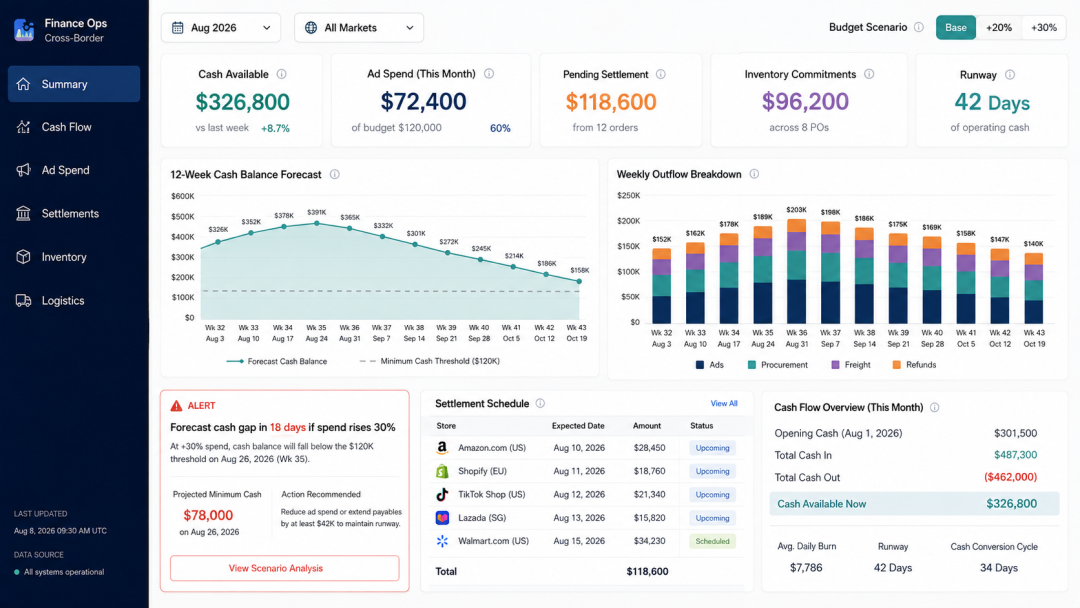Click the Runway card info icon

[x=1010, y=74]
